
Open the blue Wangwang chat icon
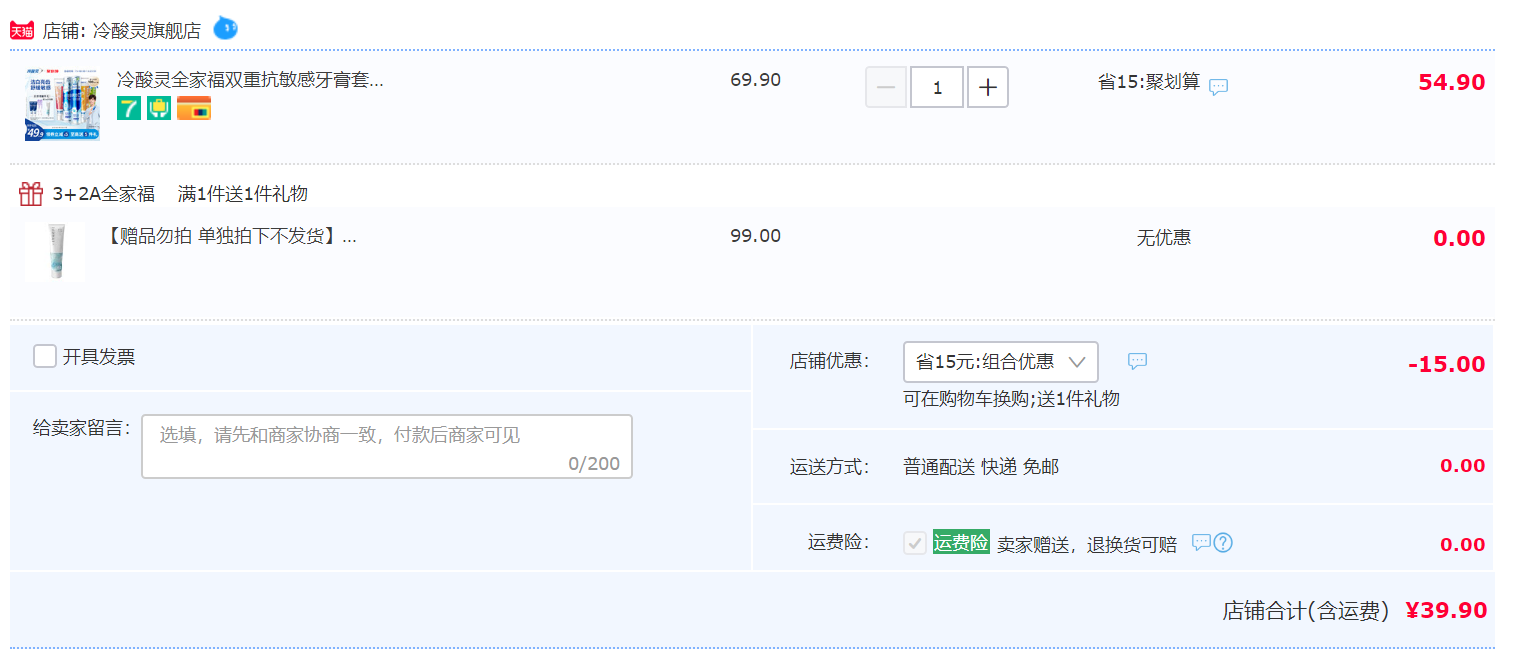point(226,28)
